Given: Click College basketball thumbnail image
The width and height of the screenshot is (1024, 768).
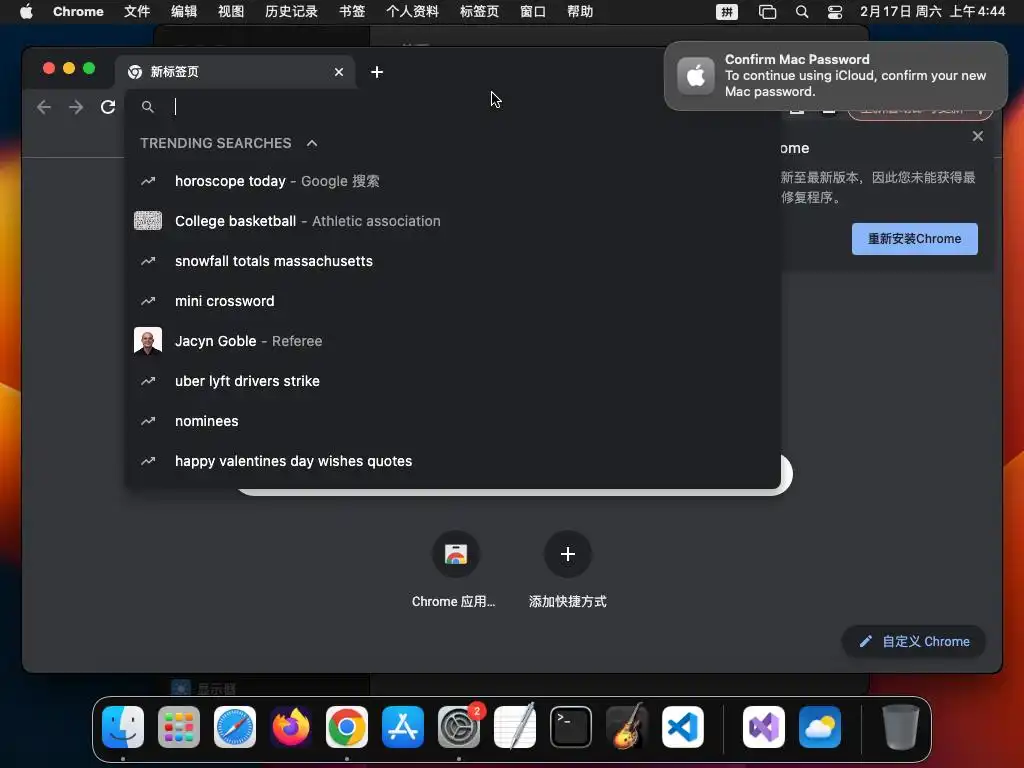Looking at the screenshot, I should pos(148,221).
